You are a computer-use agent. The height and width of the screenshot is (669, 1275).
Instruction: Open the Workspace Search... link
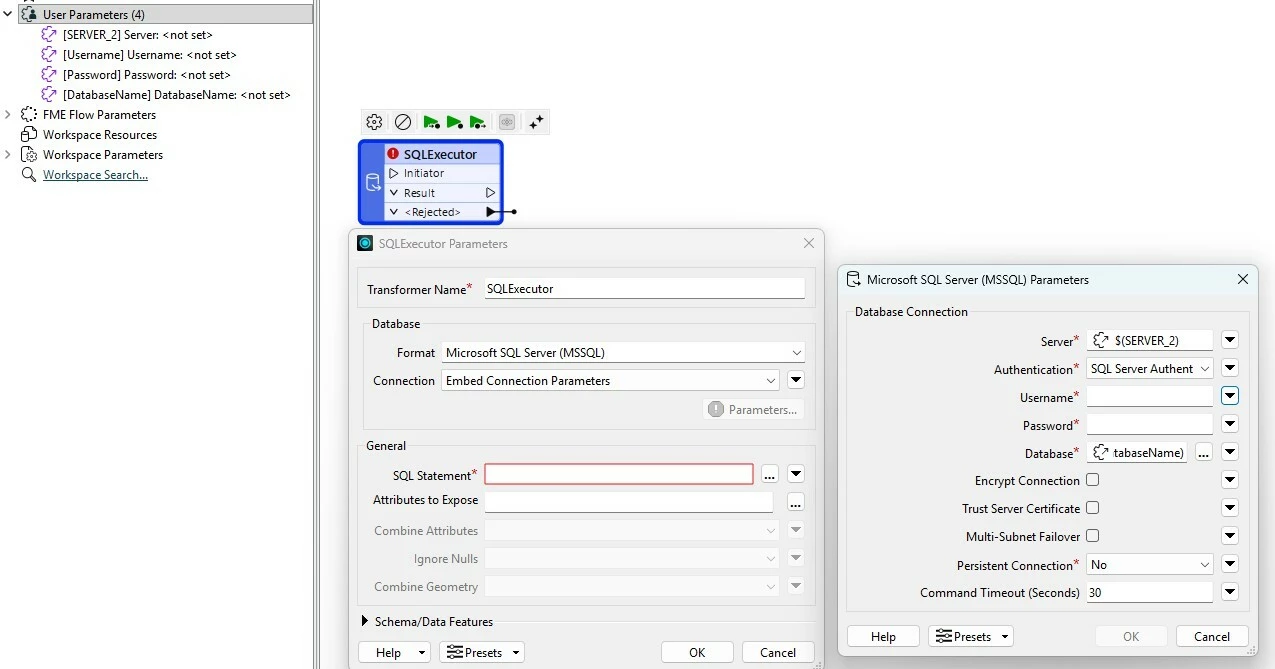point(95,175)
